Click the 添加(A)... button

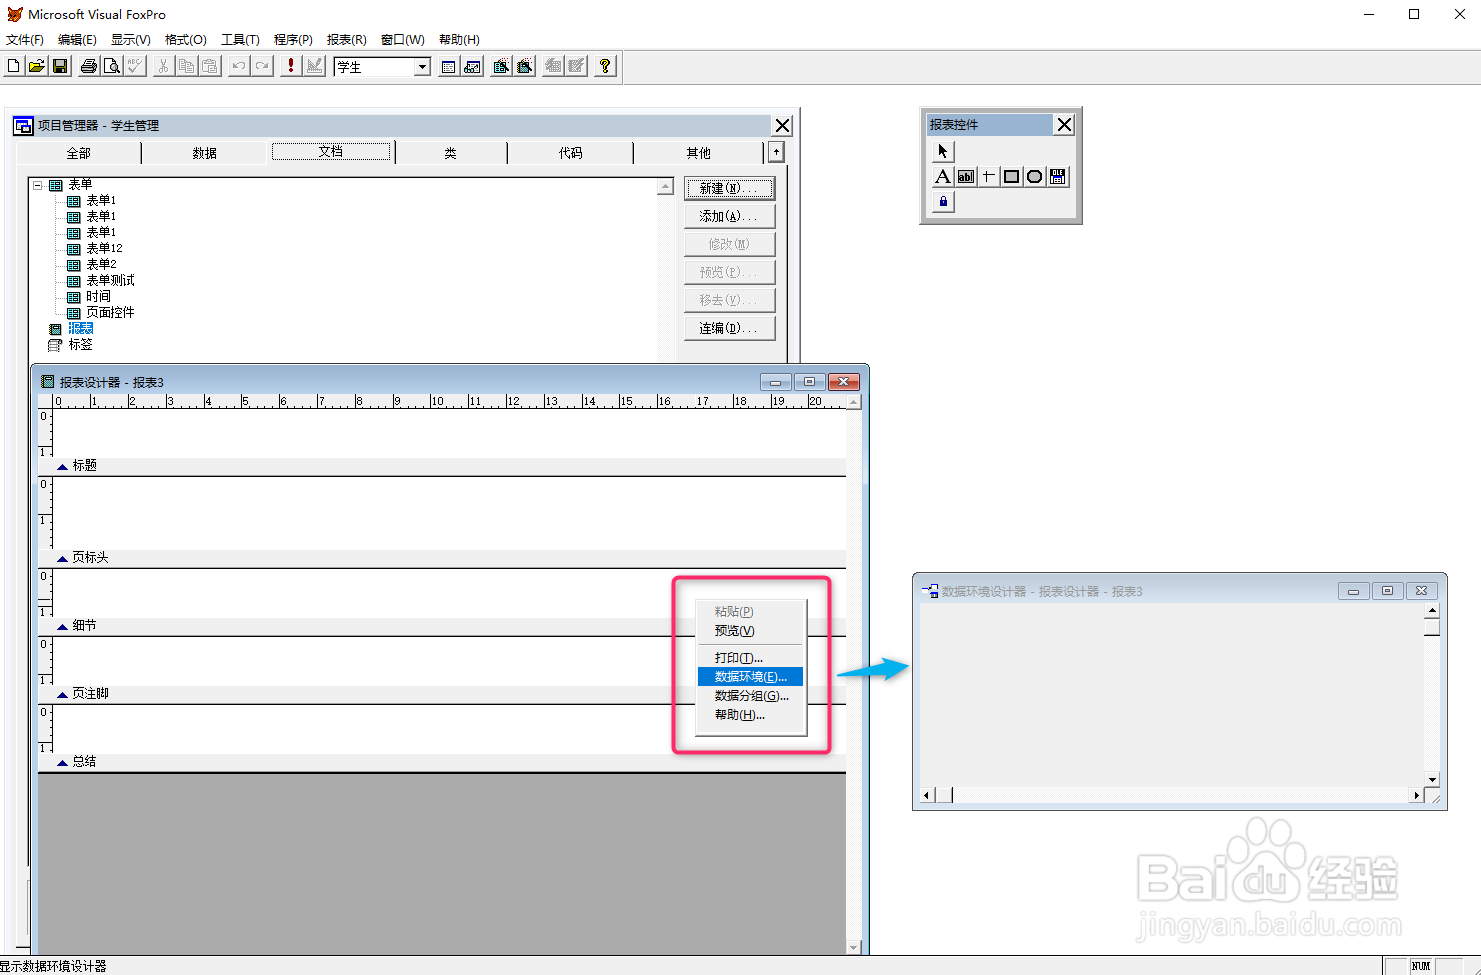pyautogui.click(x=730, y=216)
